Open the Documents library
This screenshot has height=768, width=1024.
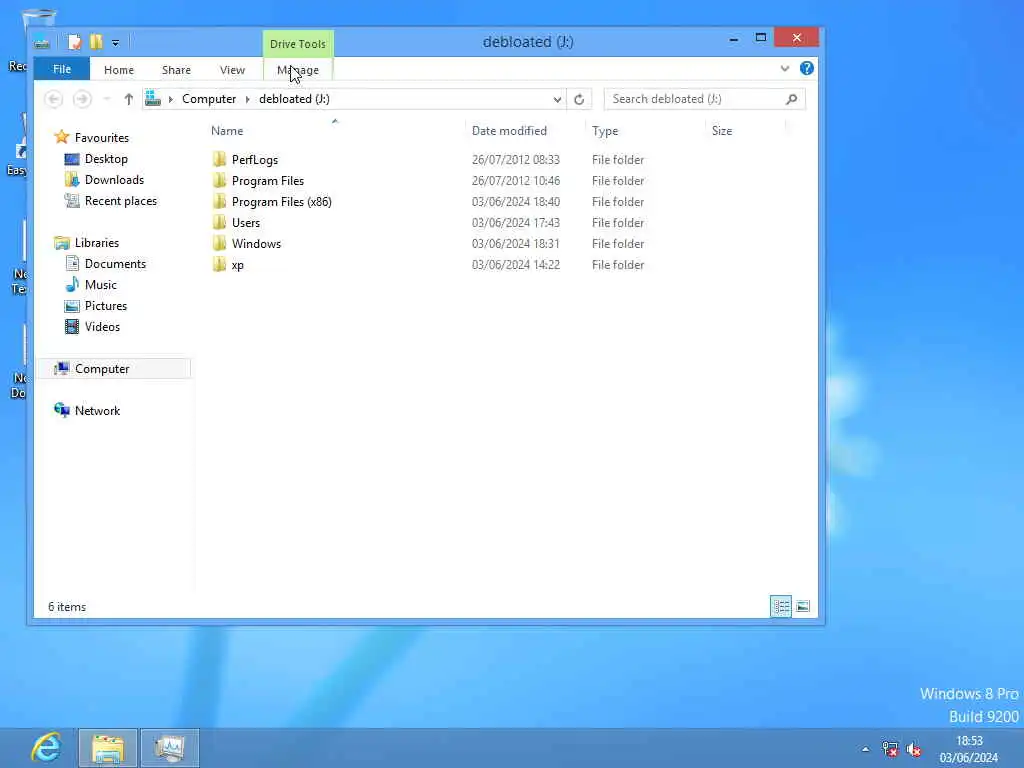[x=115, y=264]
